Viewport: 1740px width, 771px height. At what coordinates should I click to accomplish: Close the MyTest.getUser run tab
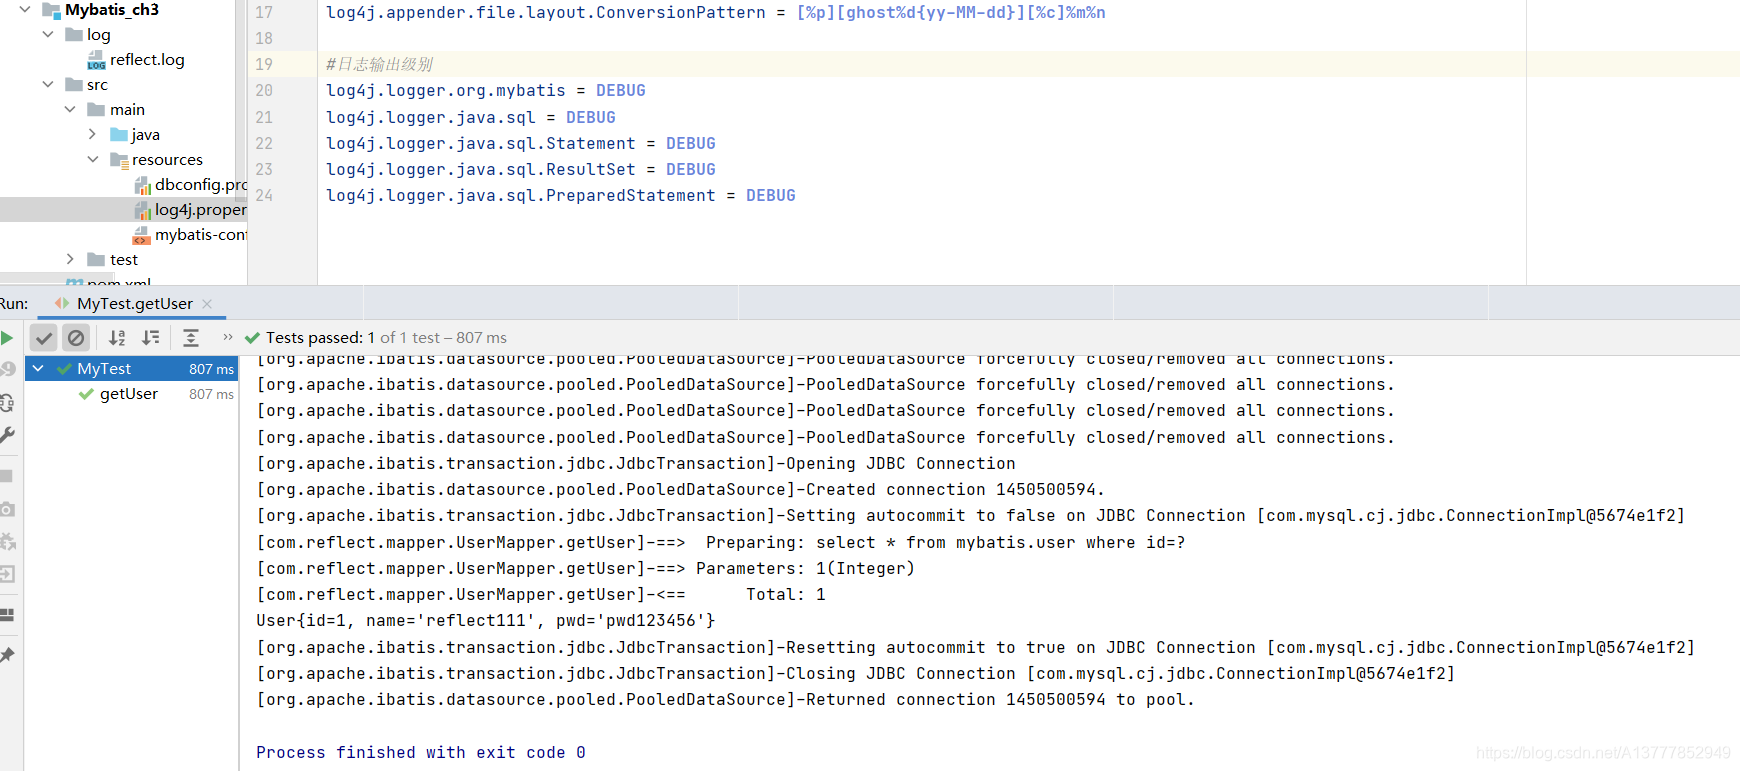pyautogui.click(x=207, y=303)
